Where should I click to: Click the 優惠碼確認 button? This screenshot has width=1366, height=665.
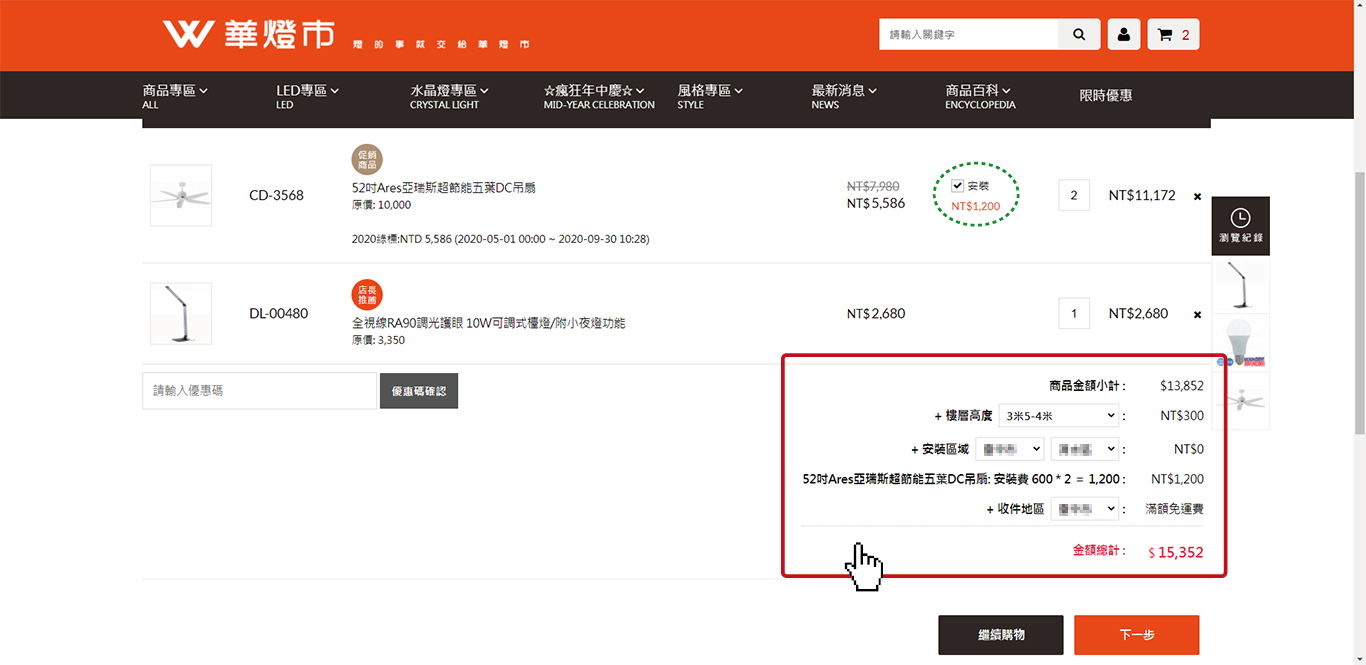pos(419,391)
